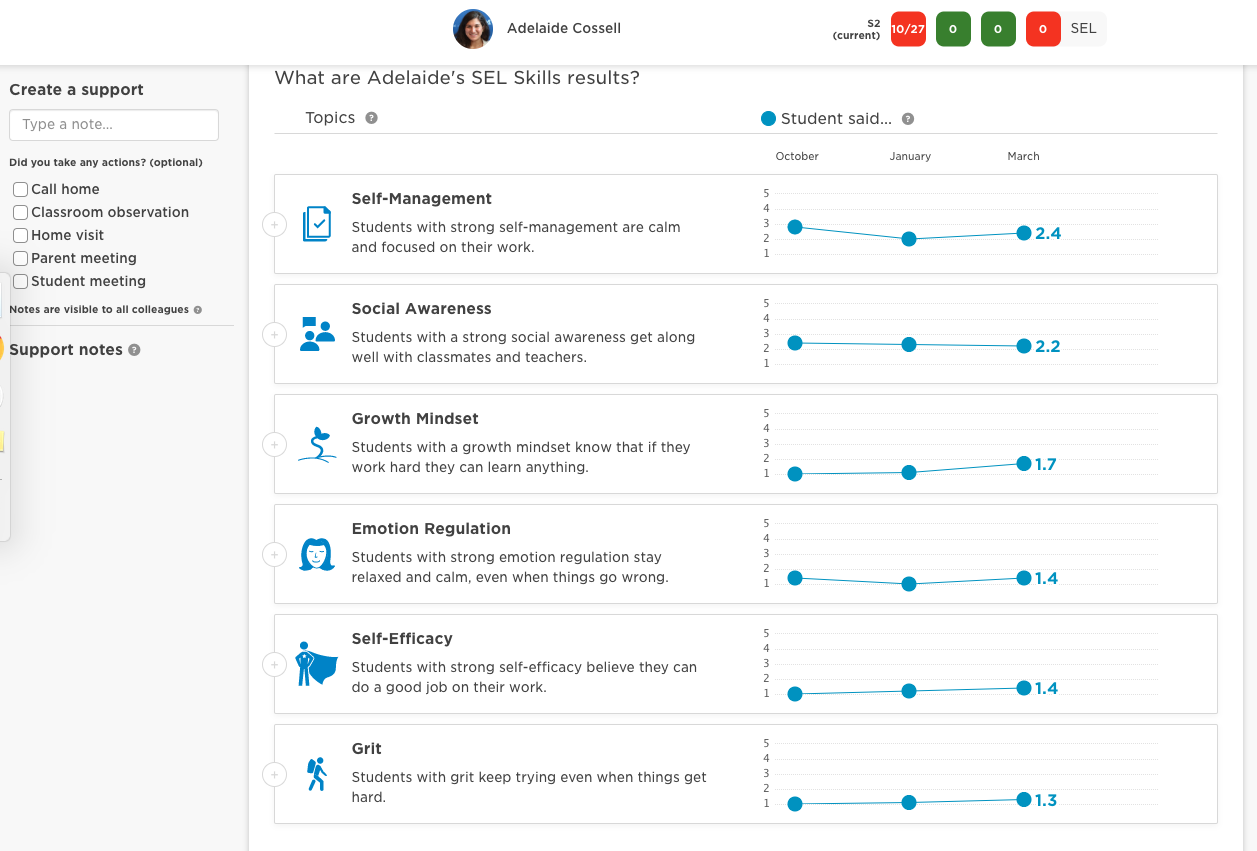The height and width of the screenshot is (851, 1257).
Task: Click the Growth Mindset score 1.7
Action: click(x=1046, y=465)
